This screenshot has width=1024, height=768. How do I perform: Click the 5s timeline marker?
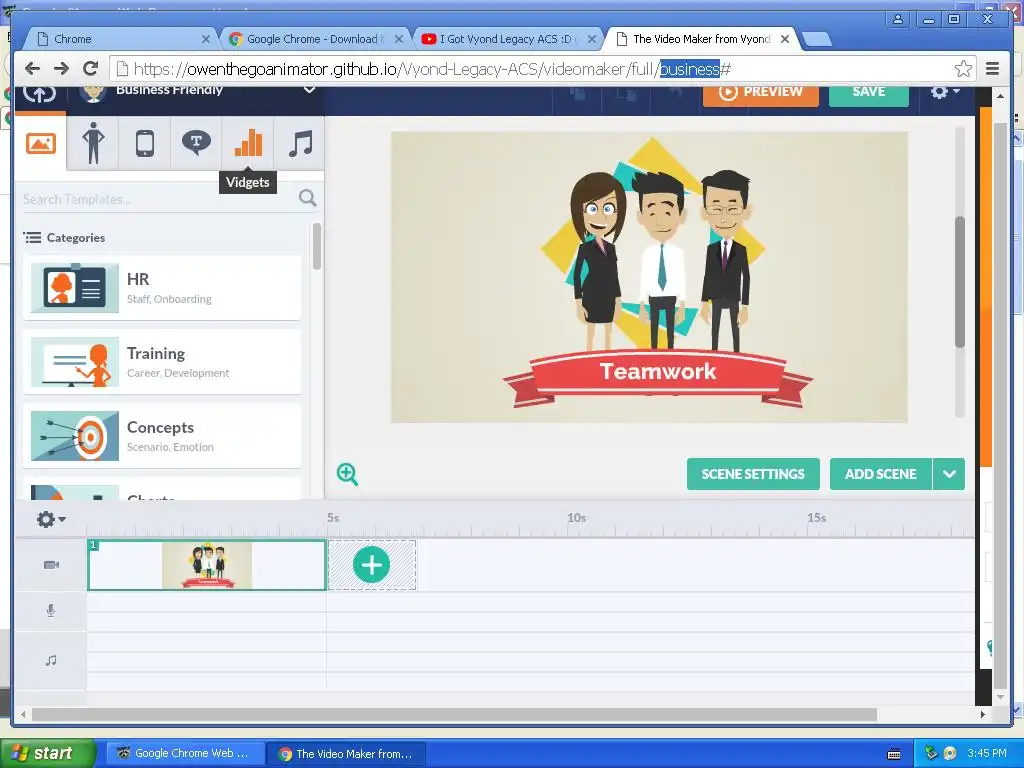(x=333, y=518)
